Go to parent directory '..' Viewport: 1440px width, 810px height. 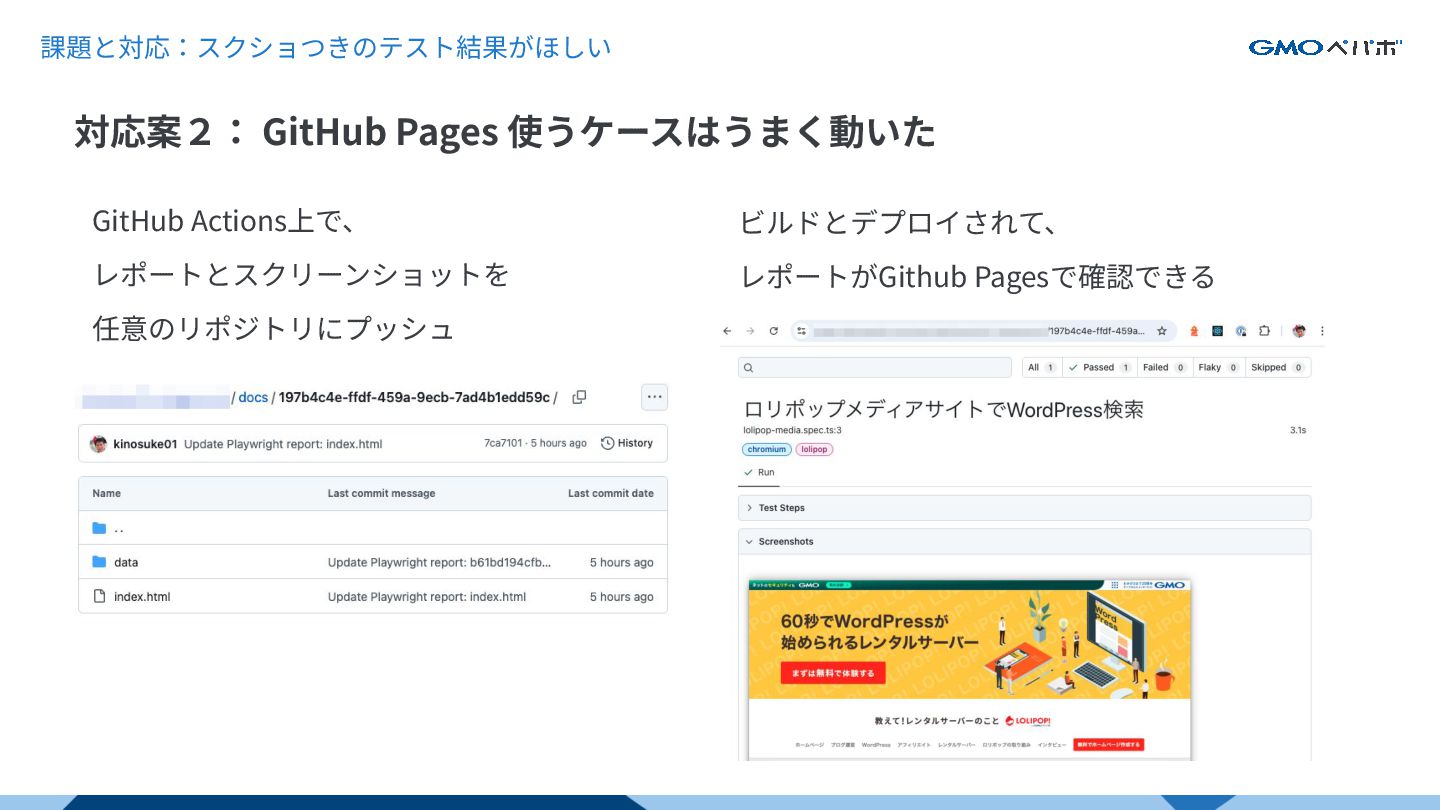[119, 528]
